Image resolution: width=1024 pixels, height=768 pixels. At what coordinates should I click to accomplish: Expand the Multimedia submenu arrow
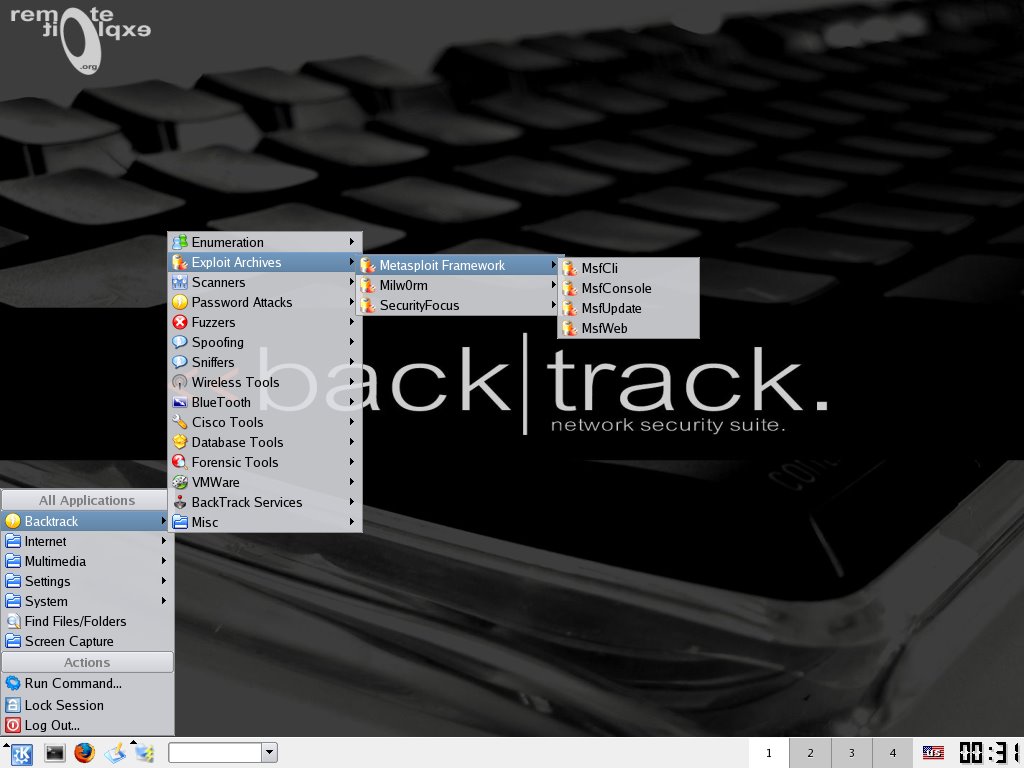(x=163, y=561)
